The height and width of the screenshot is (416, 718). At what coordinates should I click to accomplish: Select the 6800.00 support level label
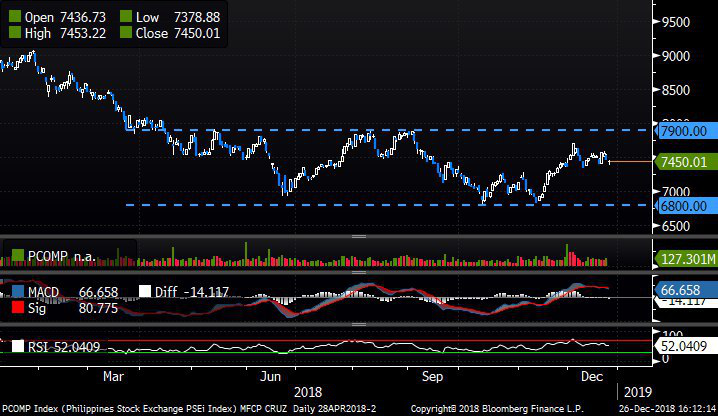(x=684, y=205)
